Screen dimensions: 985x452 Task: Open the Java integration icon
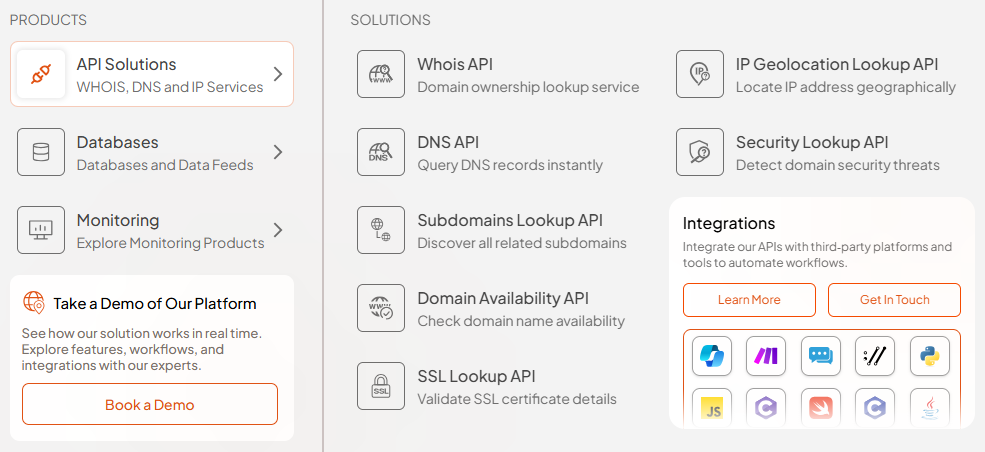pyautogui.click(x=930, y=409)
